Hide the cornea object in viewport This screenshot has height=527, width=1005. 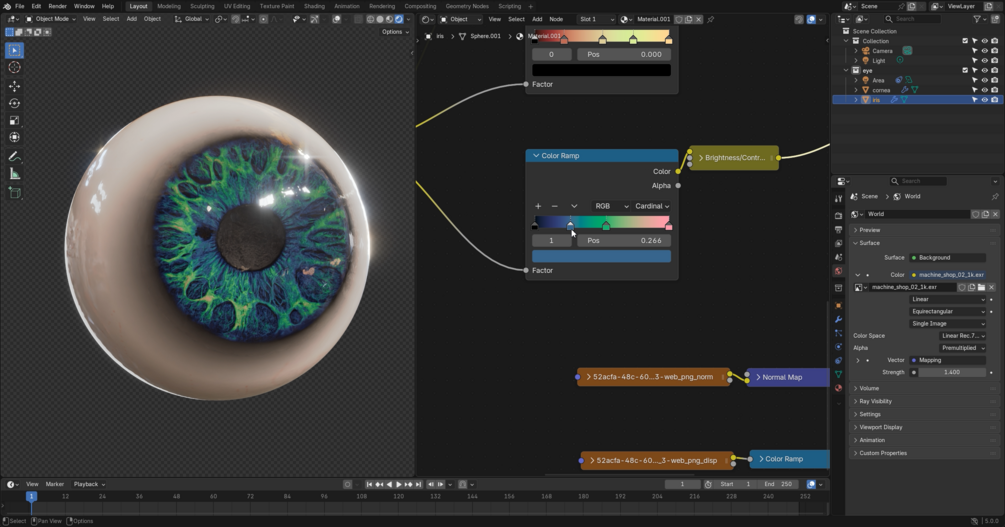click(984, 90)
